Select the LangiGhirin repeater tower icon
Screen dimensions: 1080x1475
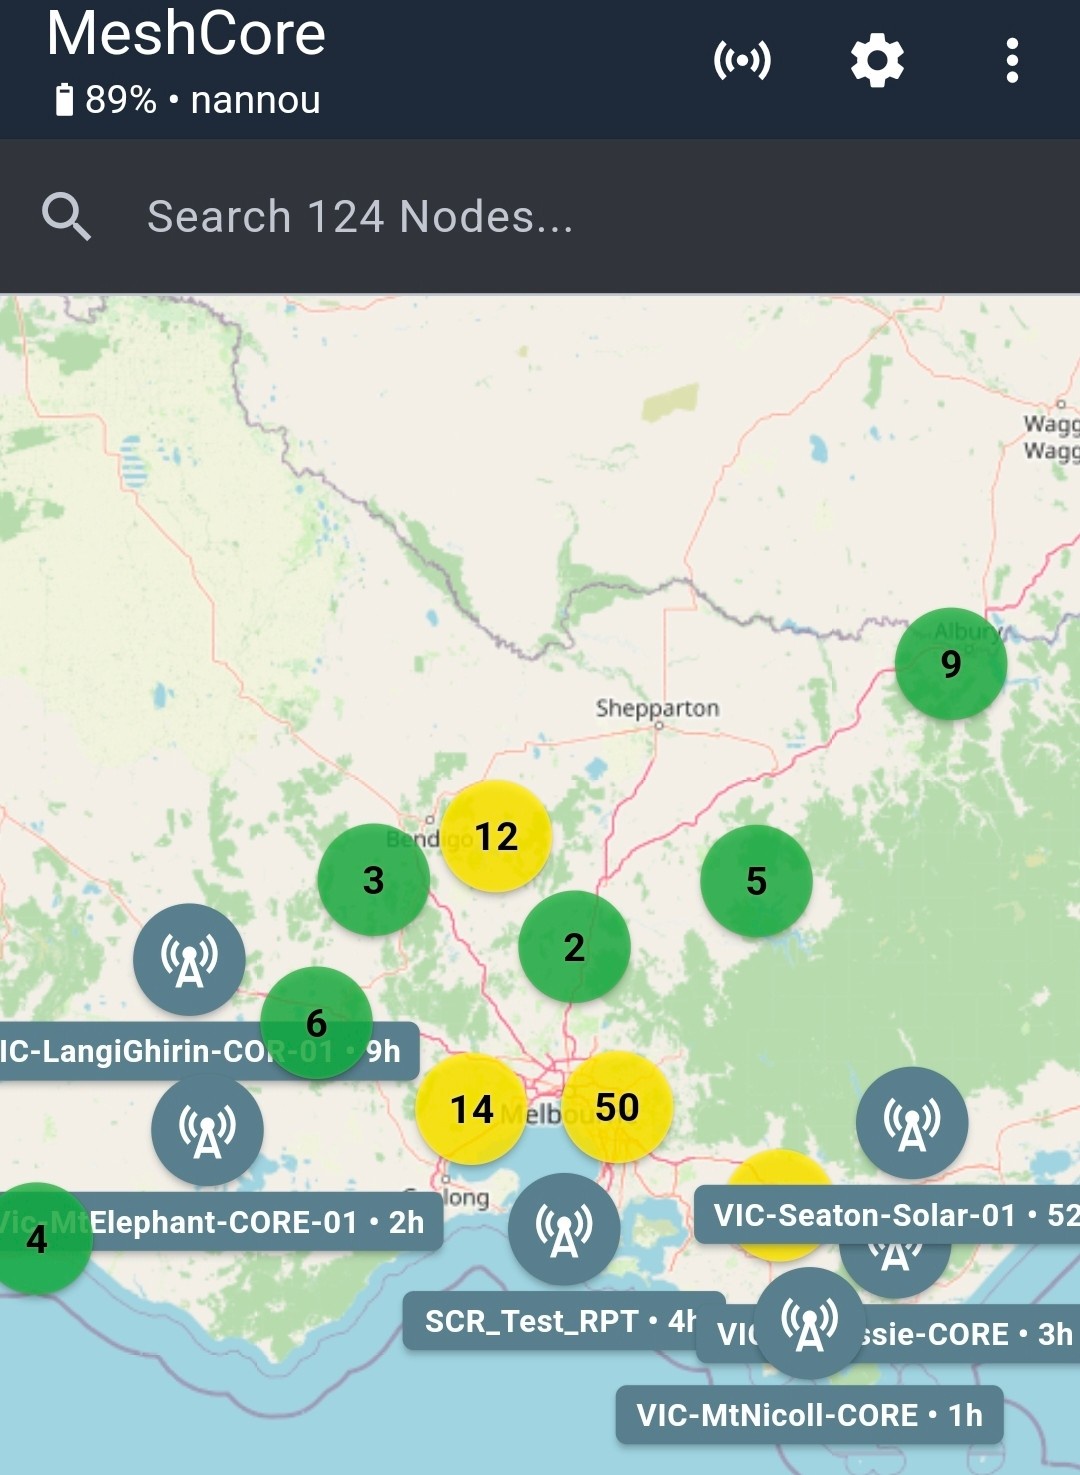189,960
